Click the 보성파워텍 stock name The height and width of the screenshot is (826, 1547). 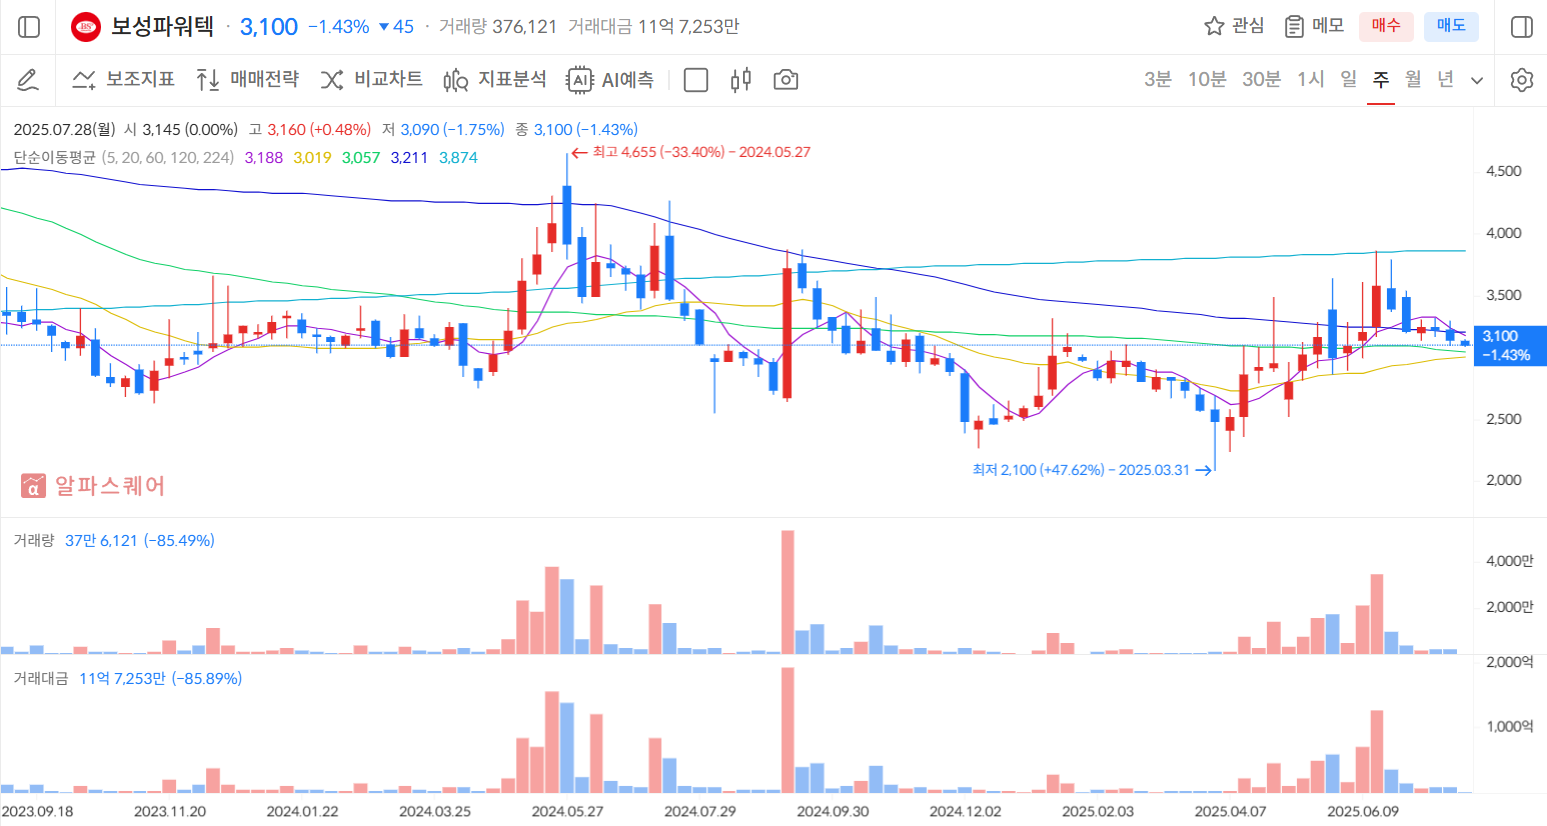(x=162, y=26)
